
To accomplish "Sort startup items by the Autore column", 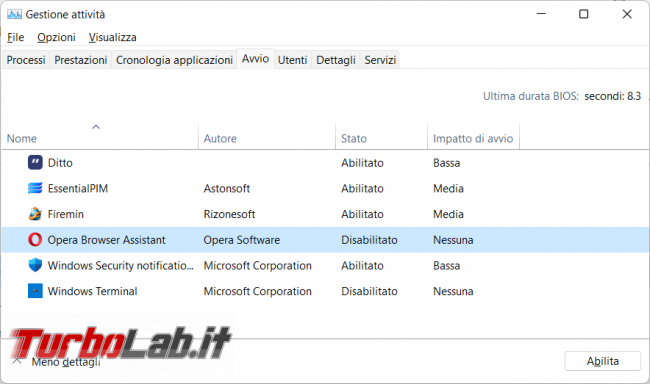I will click(220, 139).
